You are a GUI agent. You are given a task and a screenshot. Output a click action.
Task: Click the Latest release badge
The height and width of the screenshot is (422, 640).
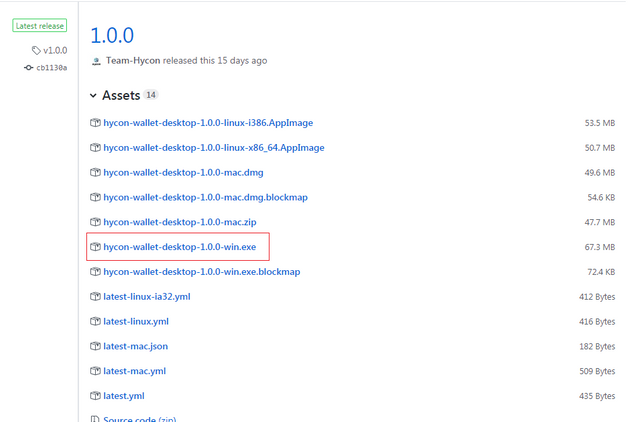(40, 26)
